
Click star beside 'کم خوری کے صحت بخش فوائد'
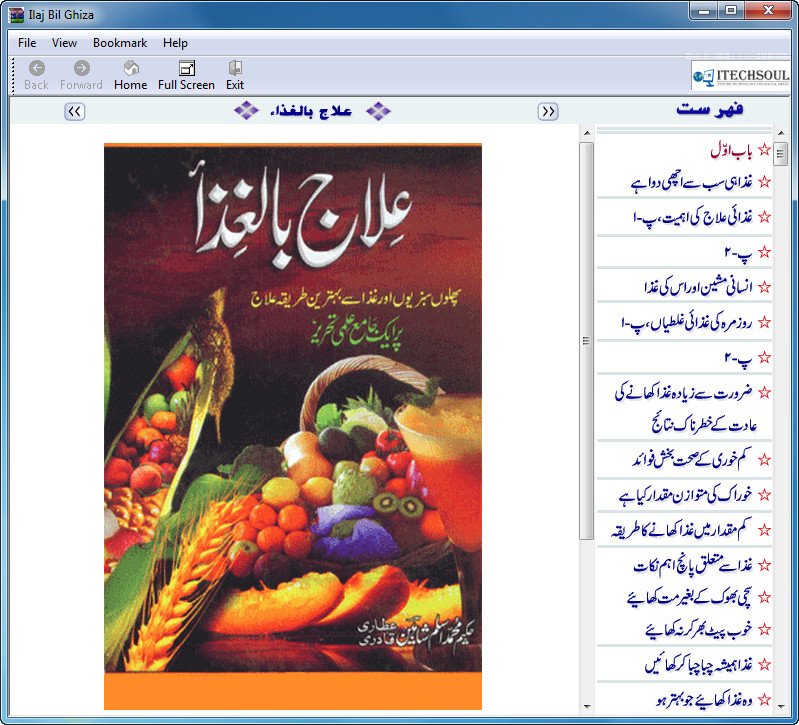[764, 460]
